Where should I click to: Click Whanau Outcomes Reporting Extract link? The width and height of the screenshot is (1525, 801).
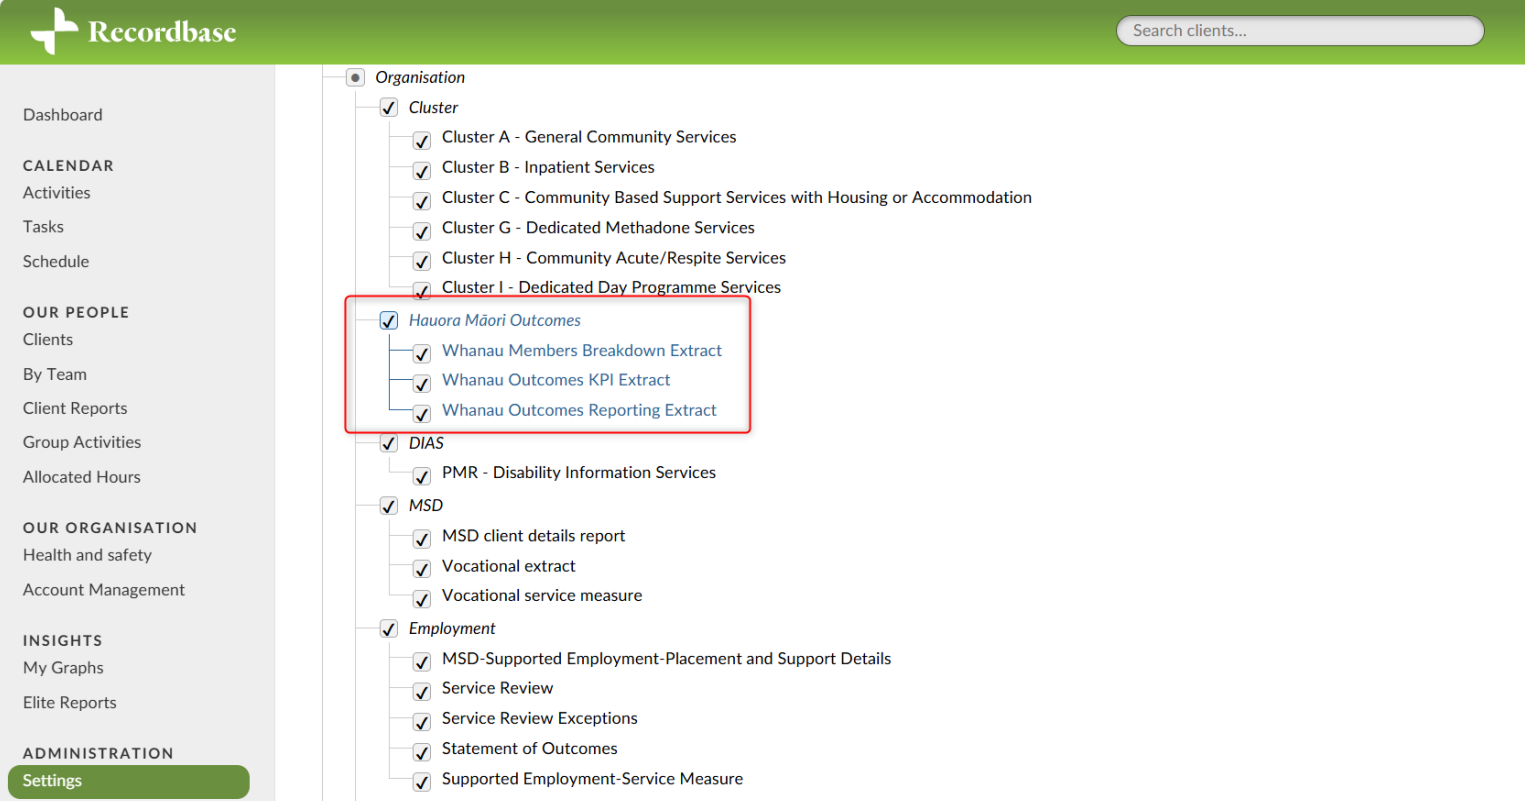pos(579,410)
